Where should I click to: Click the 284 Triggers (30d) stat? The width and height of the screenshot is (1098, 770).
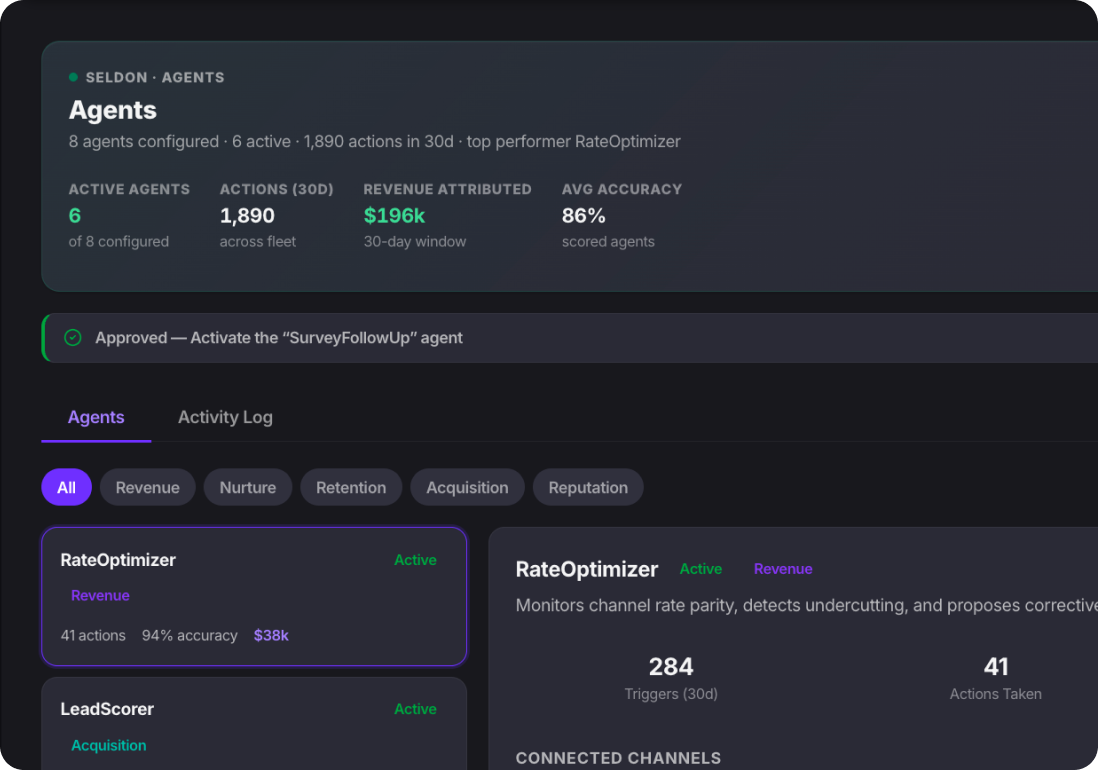point(671,678)
